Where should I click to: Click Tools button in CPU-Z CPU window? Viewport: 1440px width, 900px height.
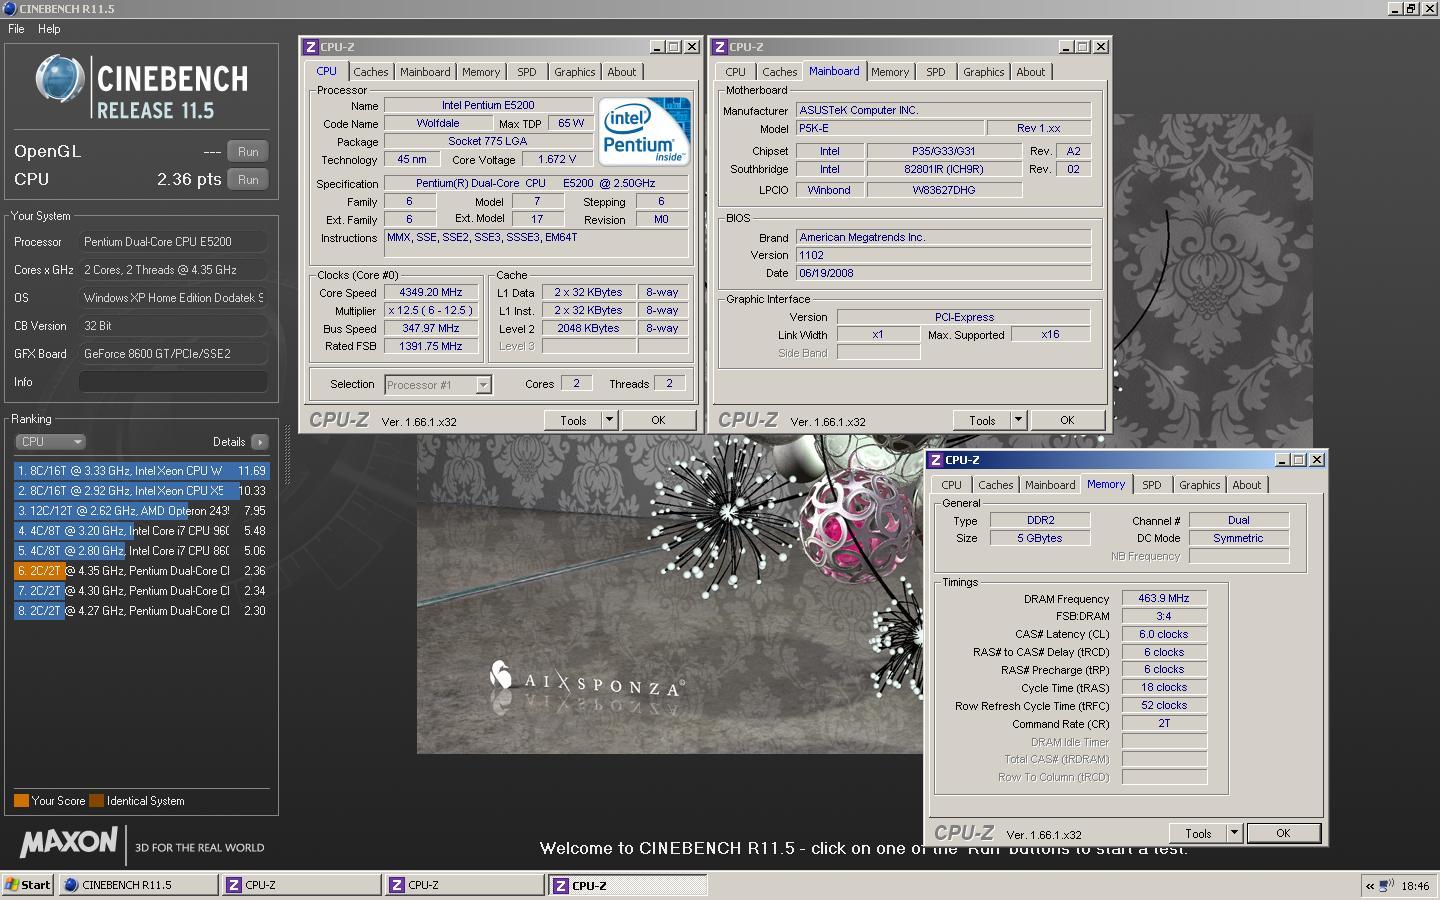tap(573, 420)
